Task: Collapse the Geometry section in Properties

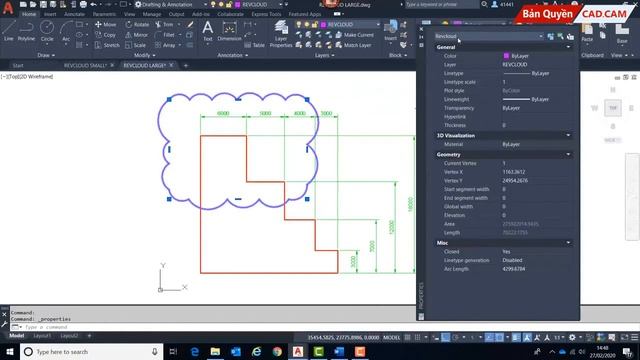Action: coord(568,155)
